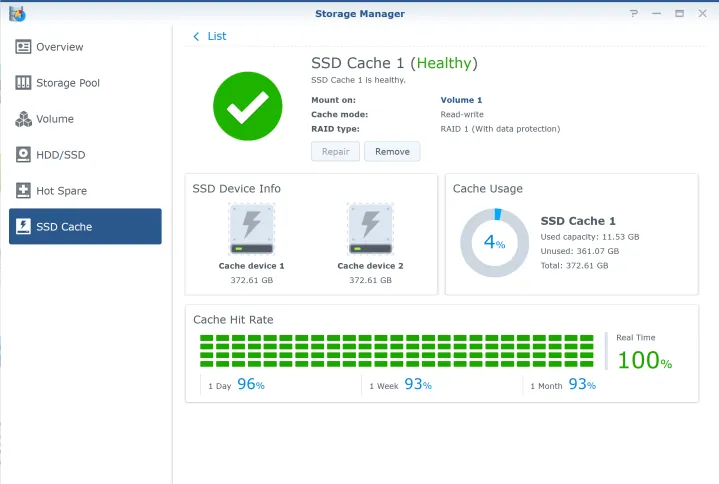Open the Storage Pool section label
The height and width of the screenshot is (484, 719).
coord(68,83)
